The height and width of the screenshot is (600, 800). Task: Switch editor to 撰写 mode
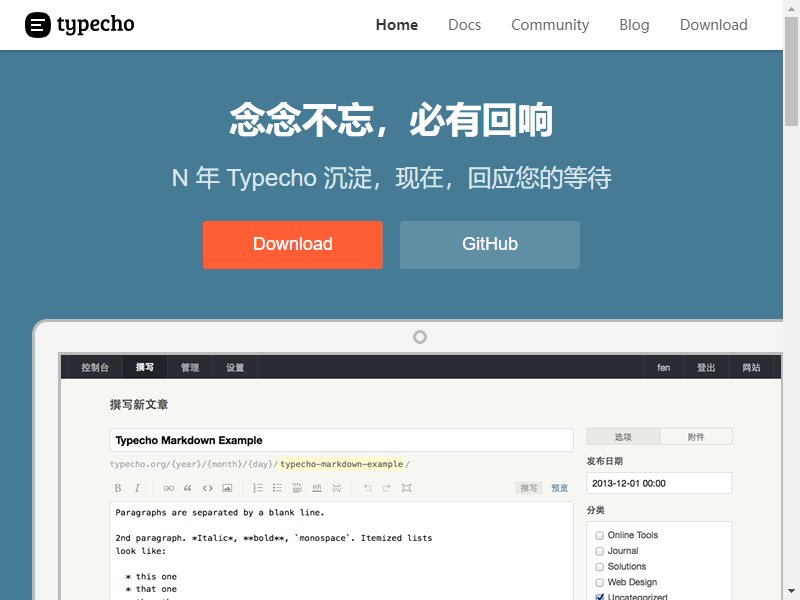pos(529,488)
